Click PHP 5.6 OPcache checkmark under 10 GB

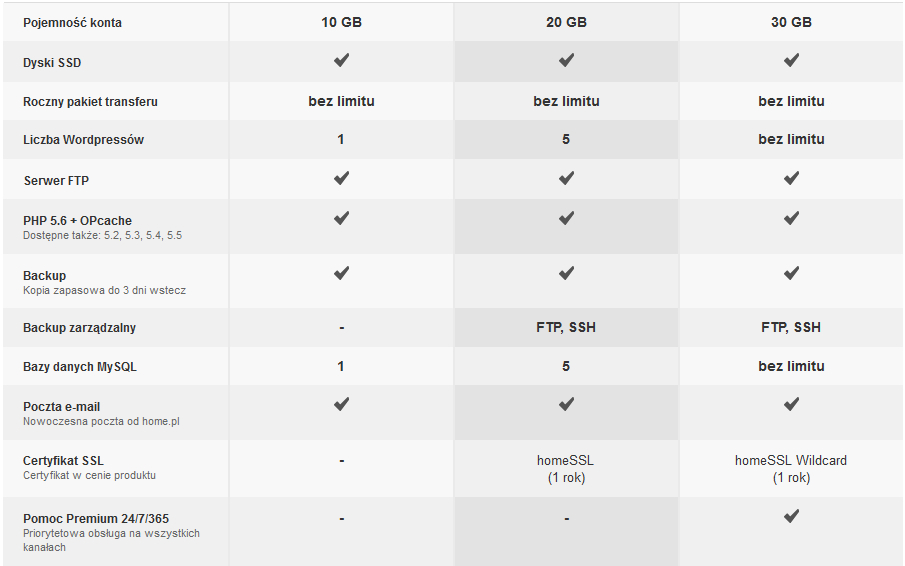pos(341,218)
